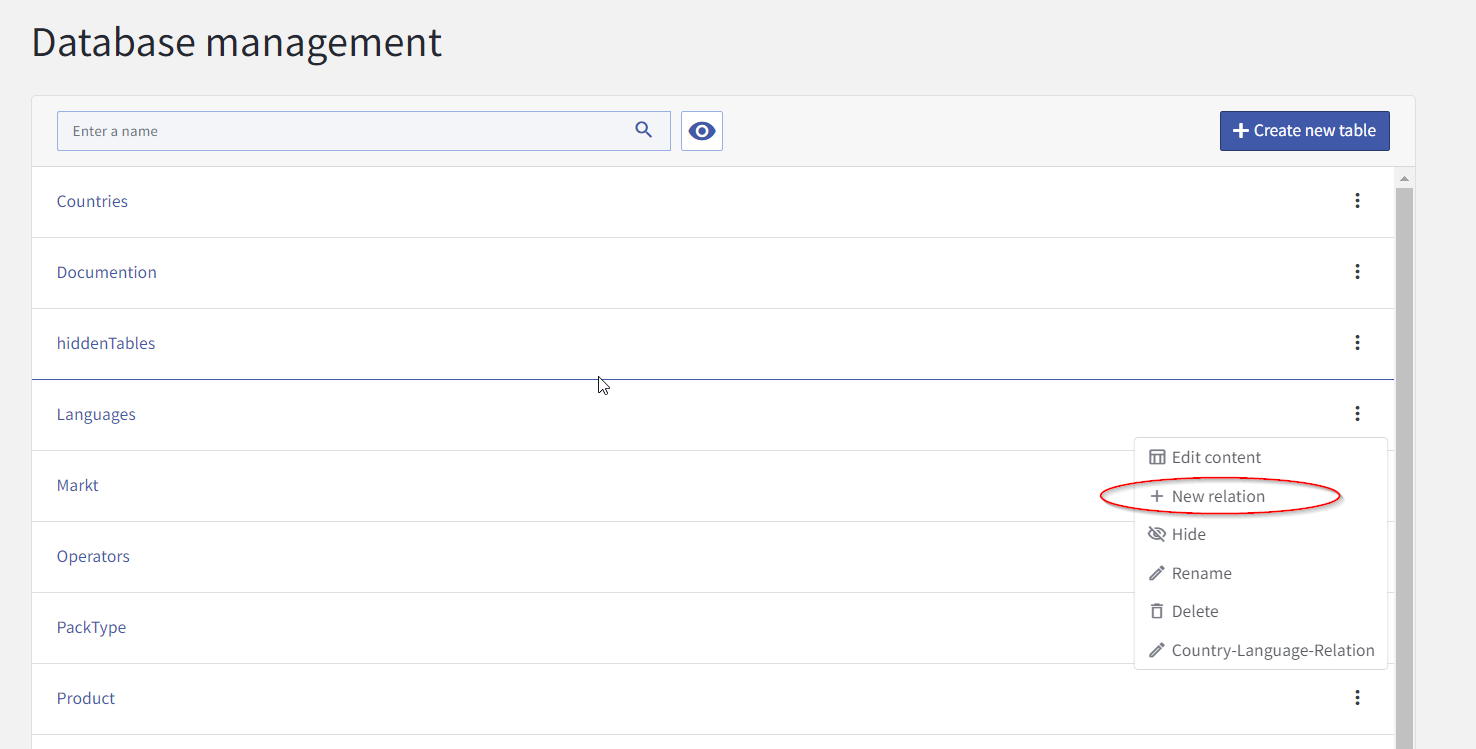Click the plus icon beside New relation

1157,496
